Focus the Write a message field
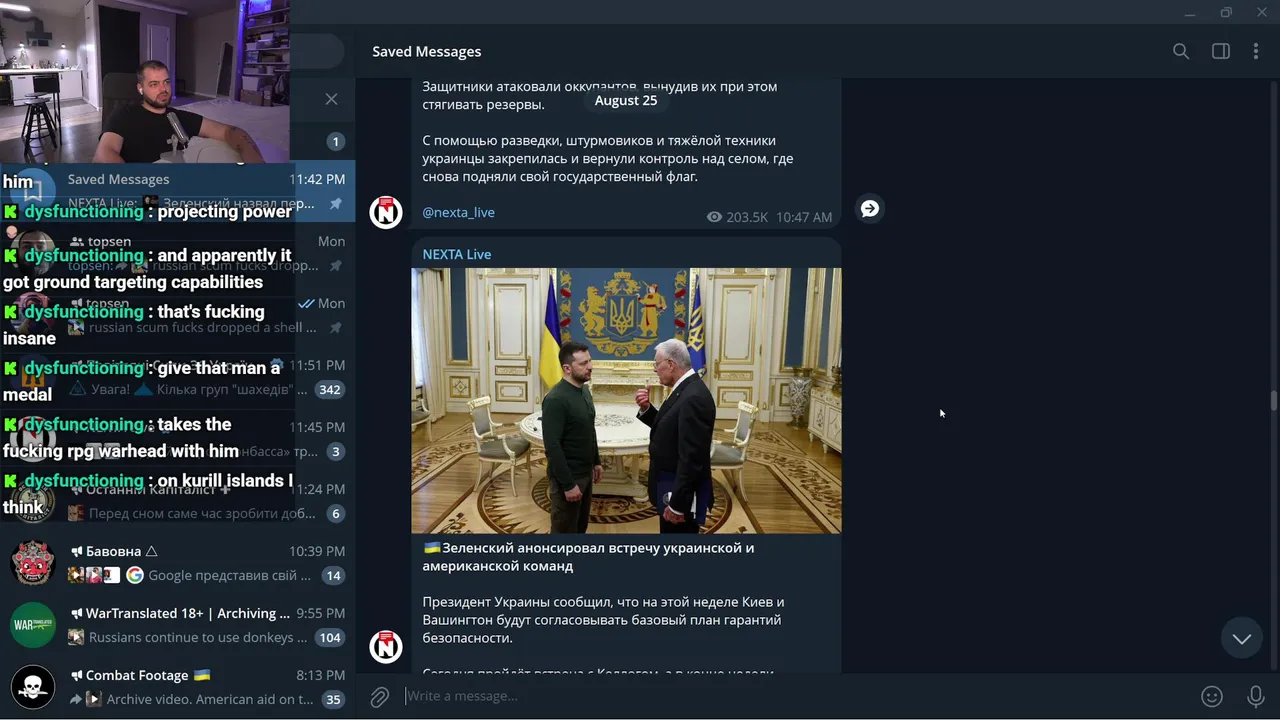This screenshot has height=720, width=1280. click(795, 696)
